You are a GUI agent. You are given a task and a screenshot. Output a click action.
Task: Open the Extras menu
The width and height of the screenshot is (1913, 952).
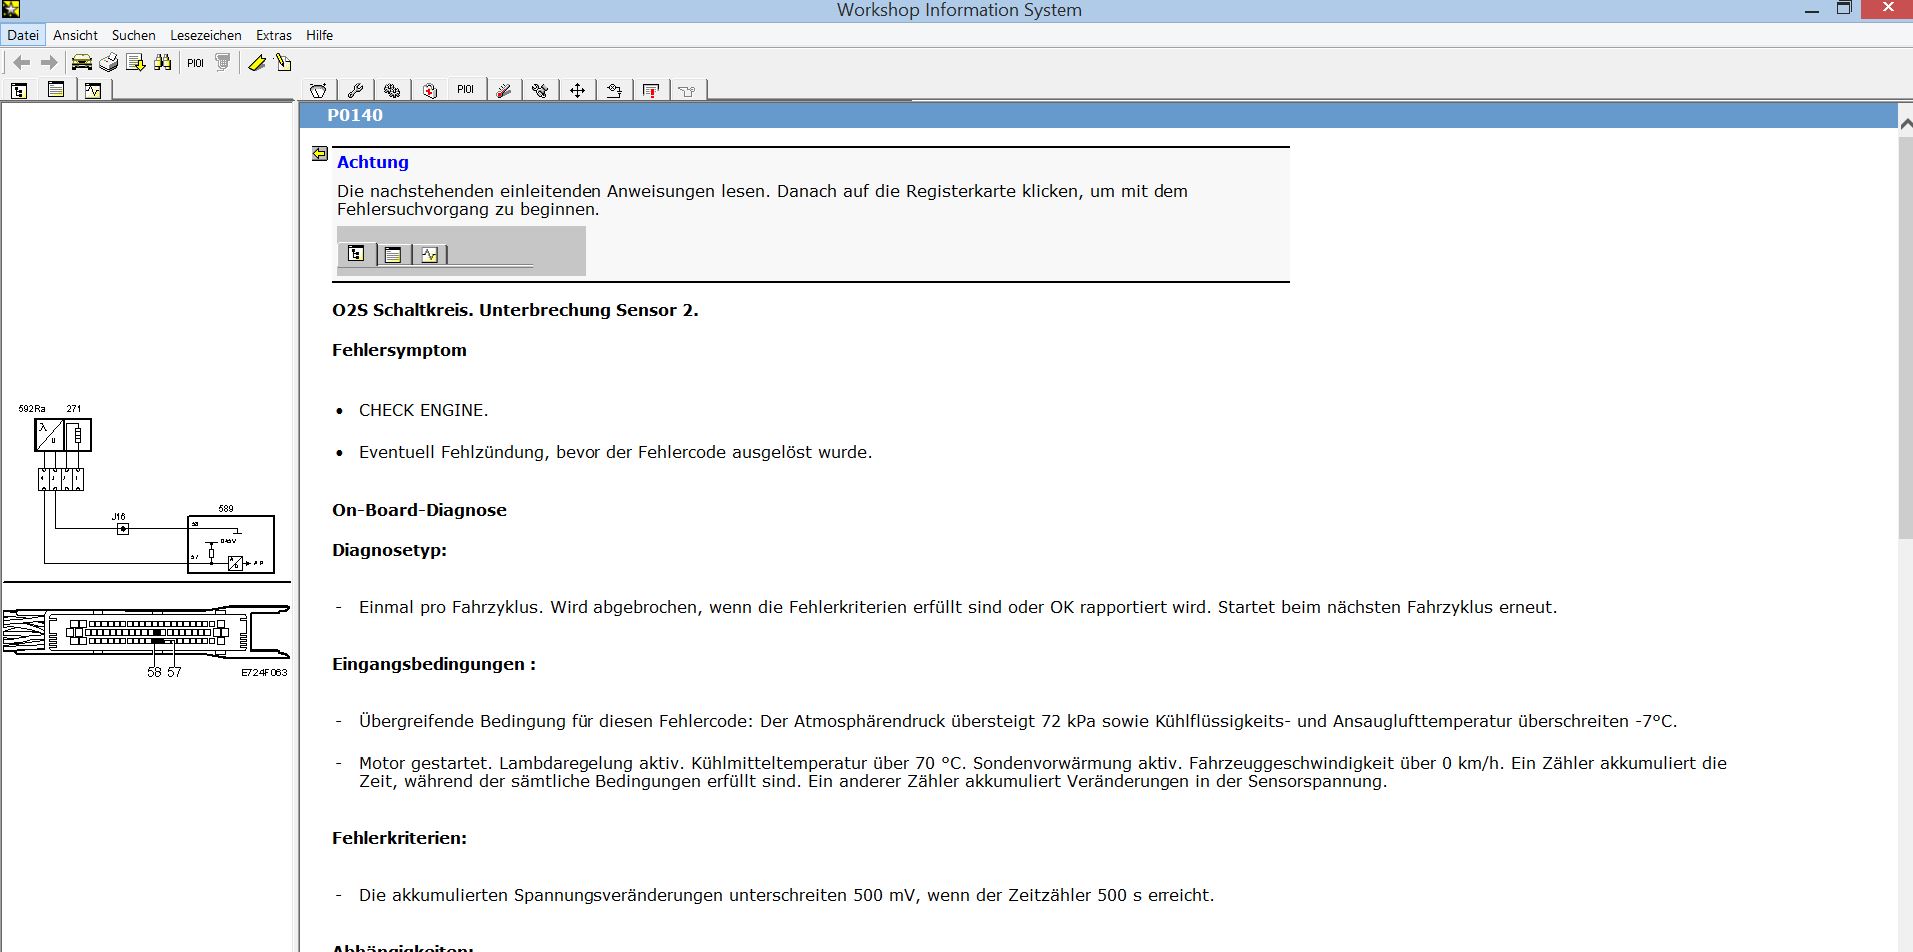[274, 35]
